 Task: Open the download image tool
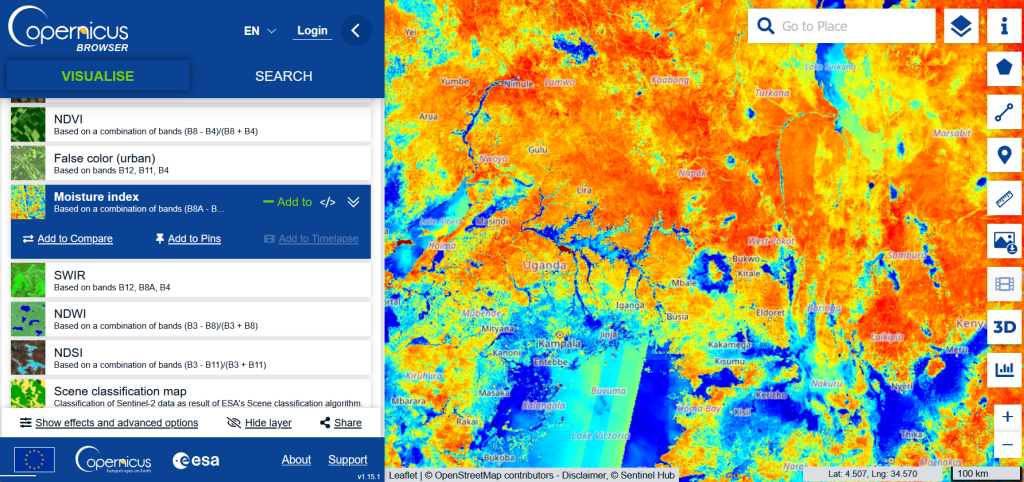point(1004,241)
